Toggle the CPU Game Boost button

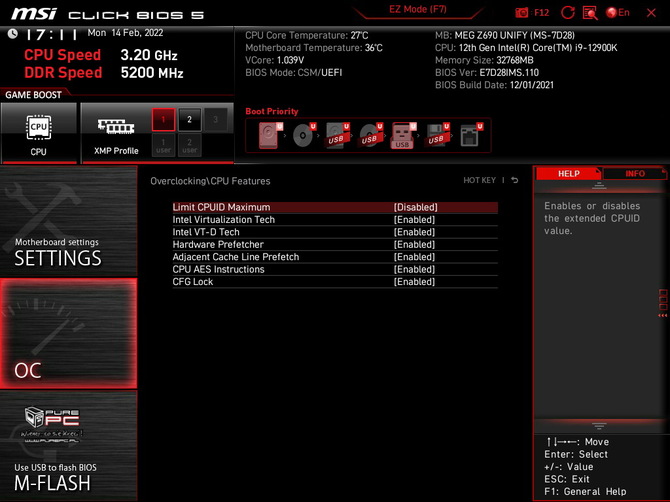39,133
